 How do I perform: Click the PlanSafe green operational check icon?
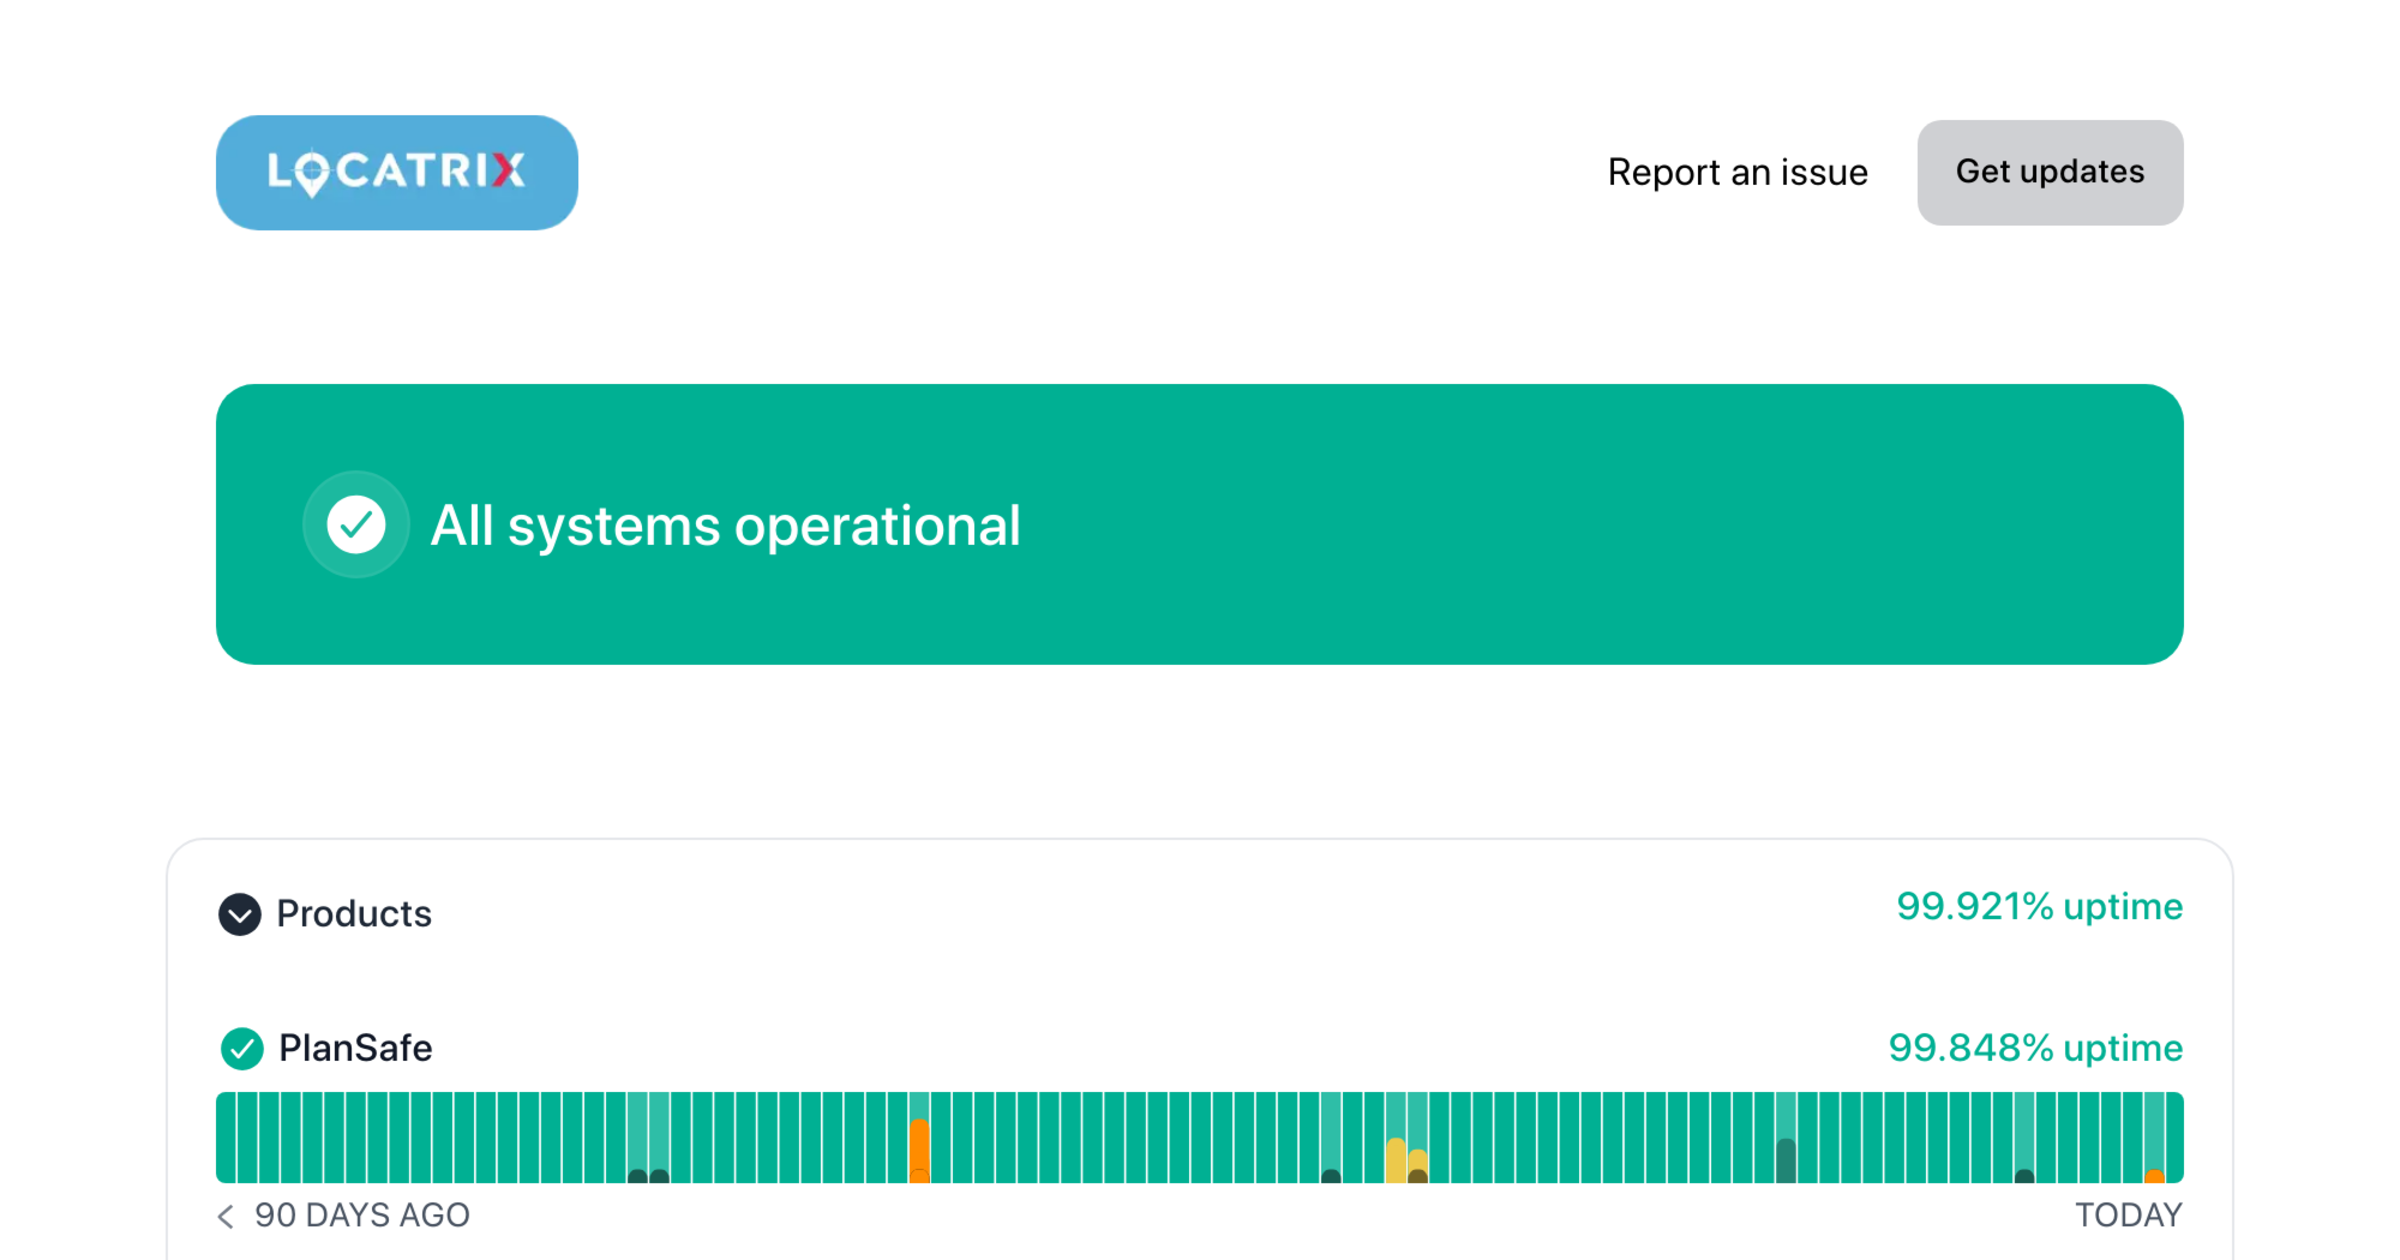point(242,1048)
